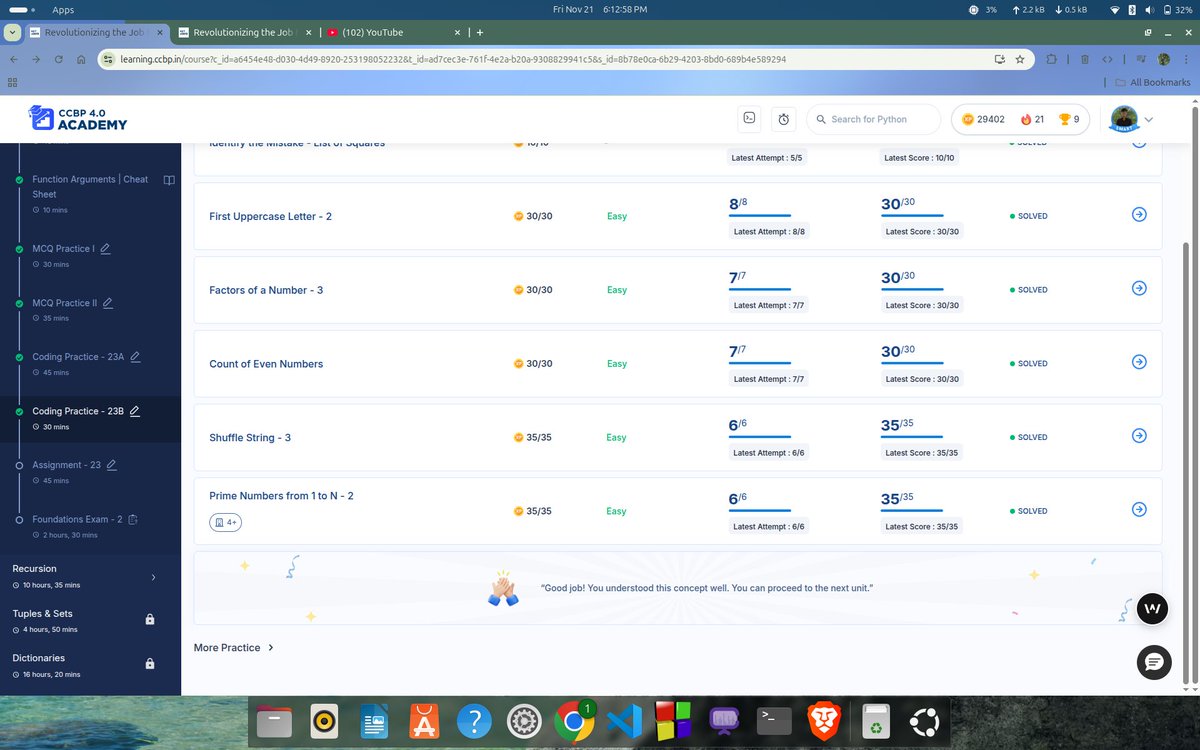1200x750 pixels.
Task: Click the Apps menu in top bar
Action: [63, 9]
